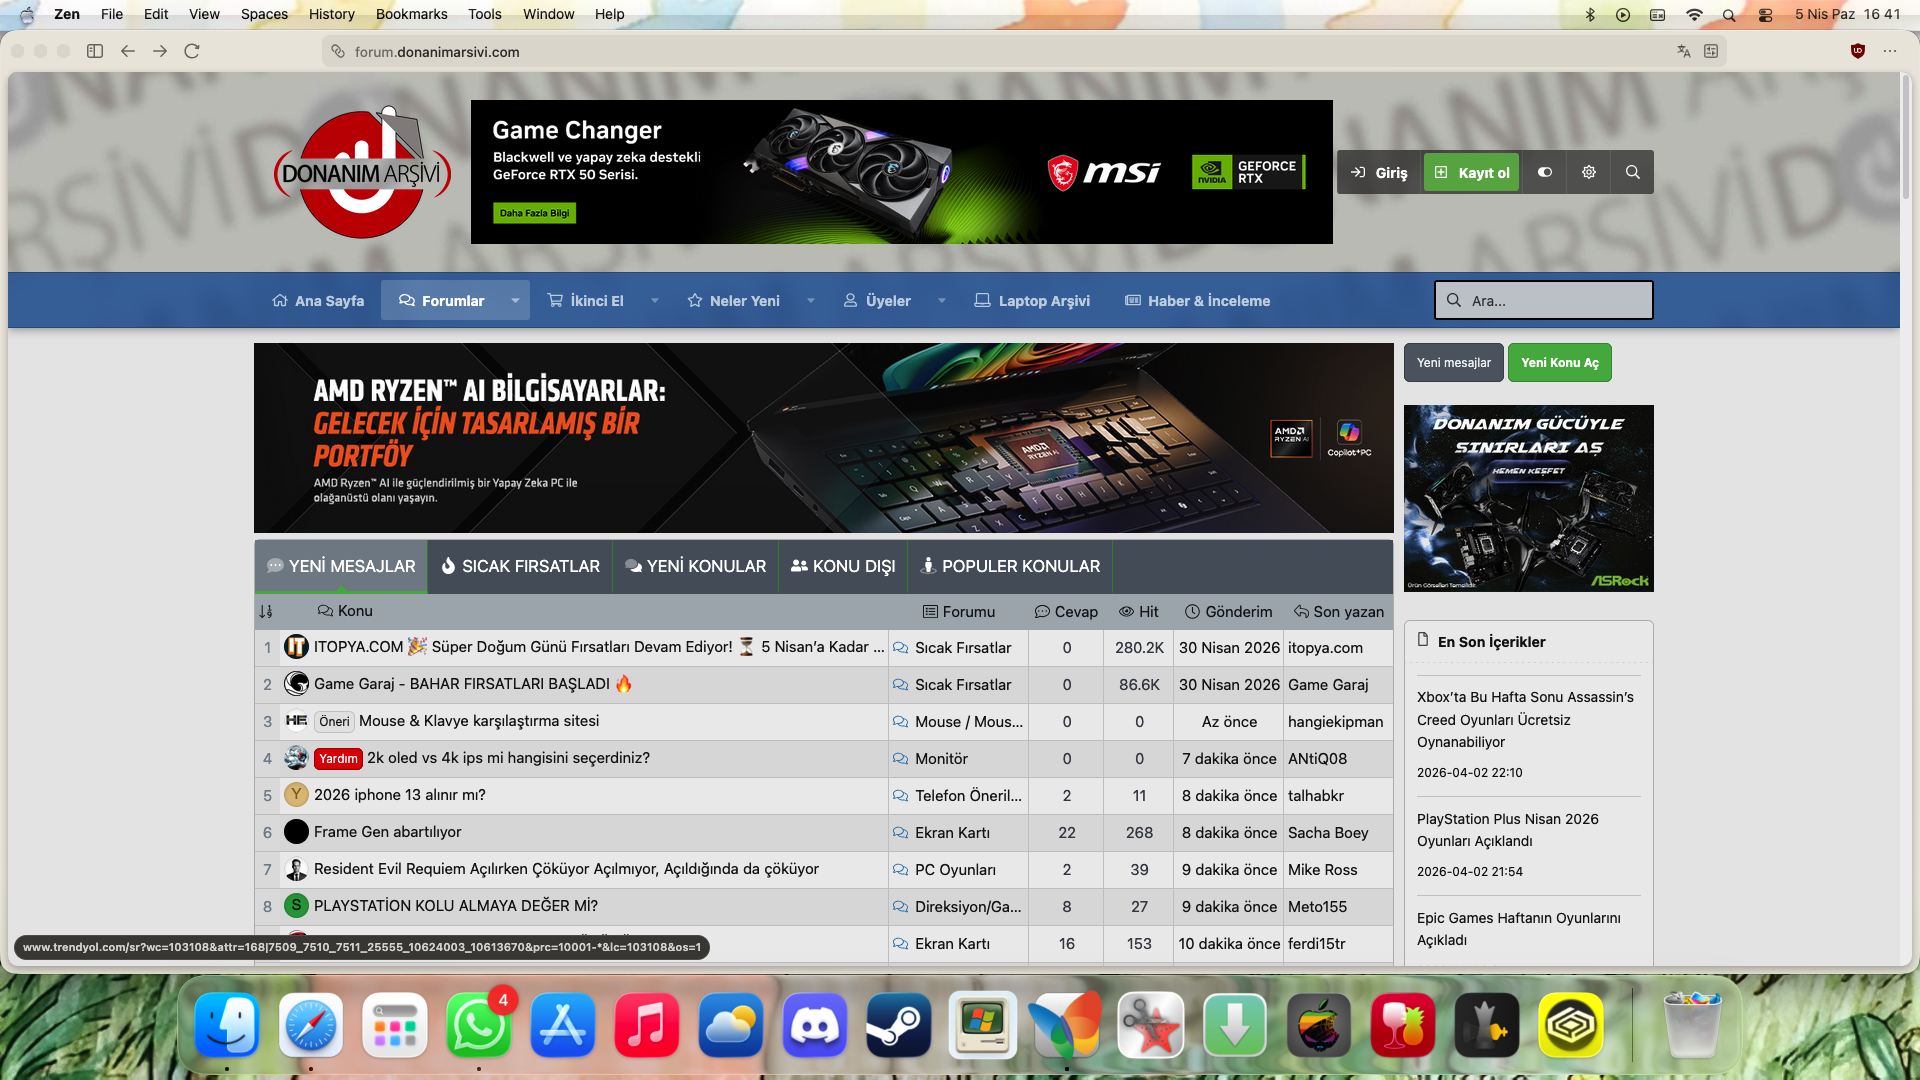
Task: Launch Safari from the dock
Action: pos(311,1026)
